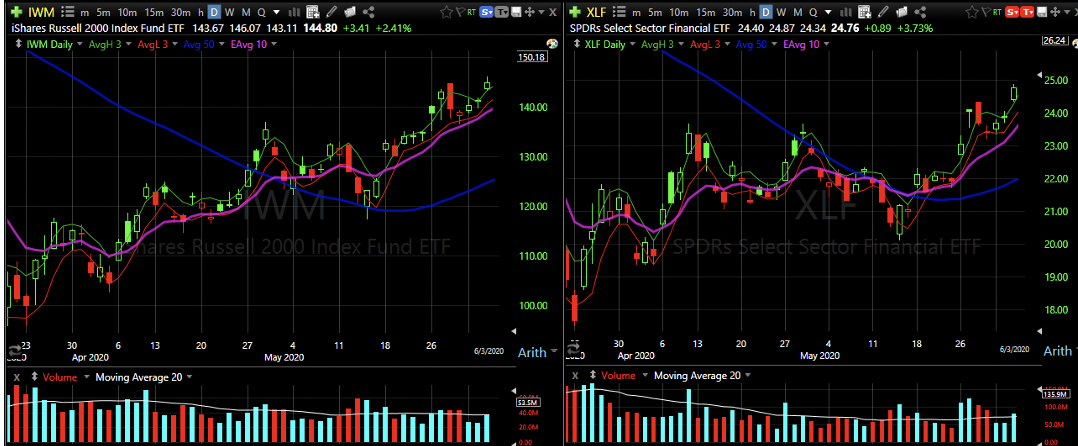This screenshot has width=1078, height=446.
Task: Click the save disk icon in IWM chart
Action: tap(515, 12)
